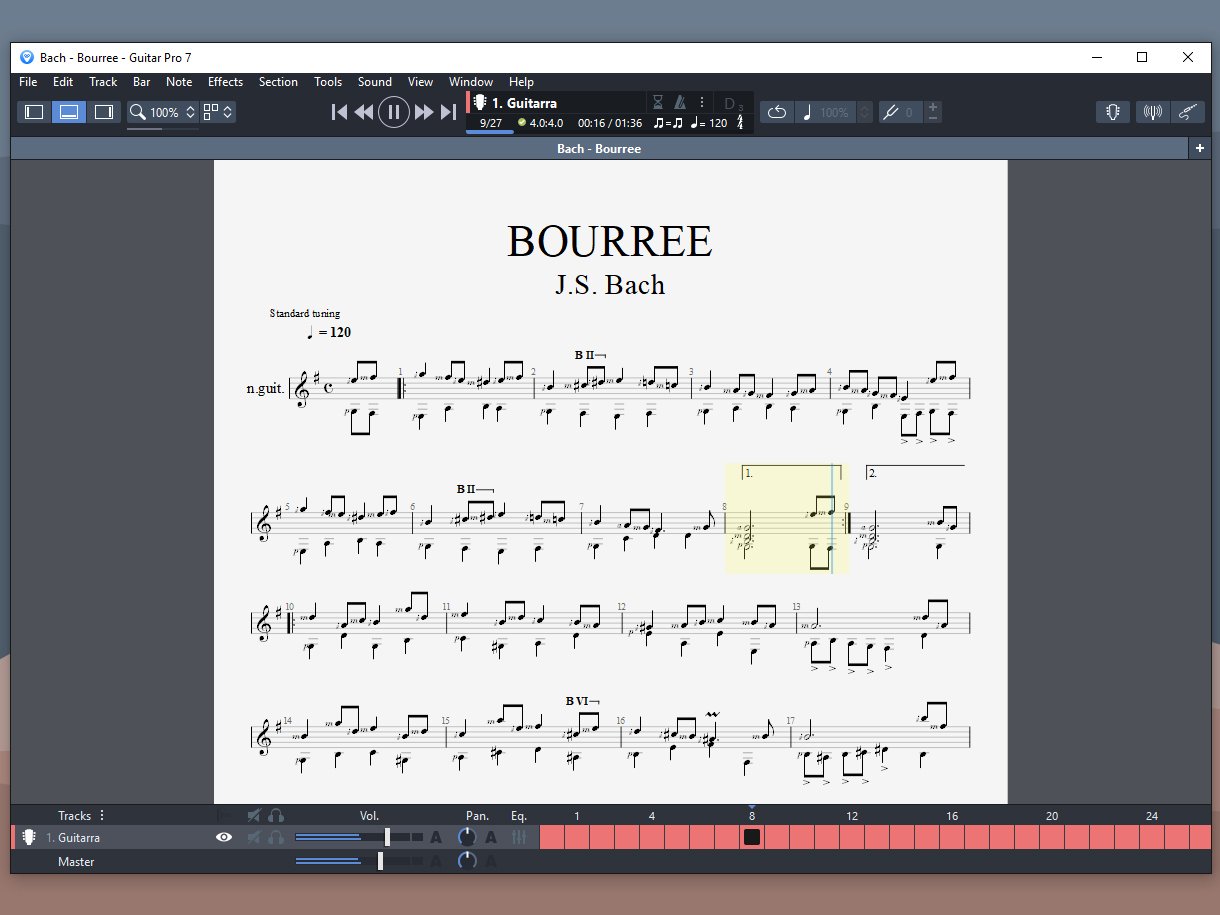1220x915 pixels.
Task: Open the Effects menu
Action: [x=225, y=82]
